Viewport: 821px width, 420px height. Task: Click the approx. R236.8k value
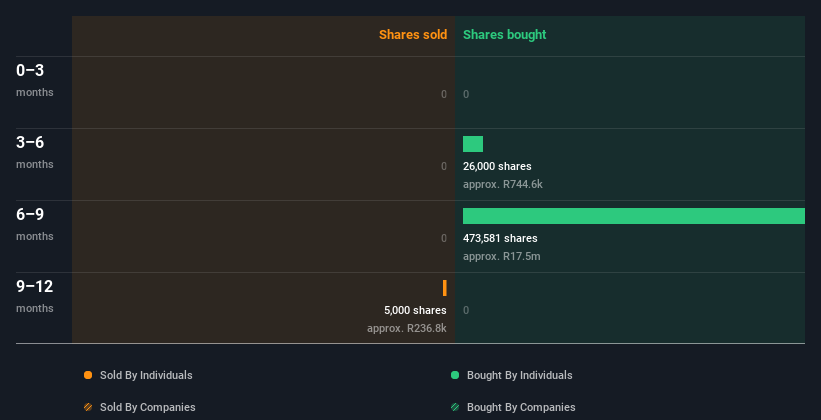[x=407, y=328]
